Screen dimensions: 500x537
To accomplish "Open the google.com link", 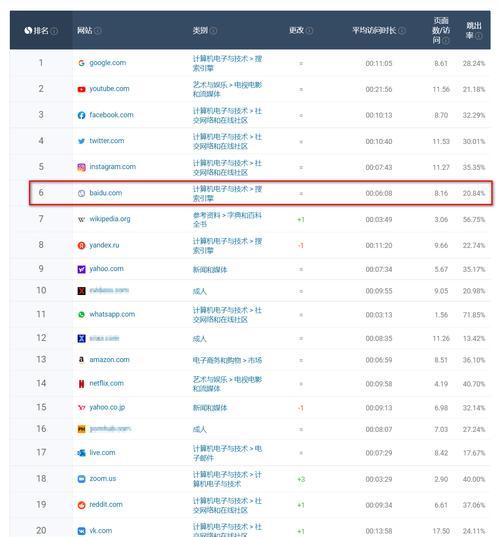I will (108, 63).
